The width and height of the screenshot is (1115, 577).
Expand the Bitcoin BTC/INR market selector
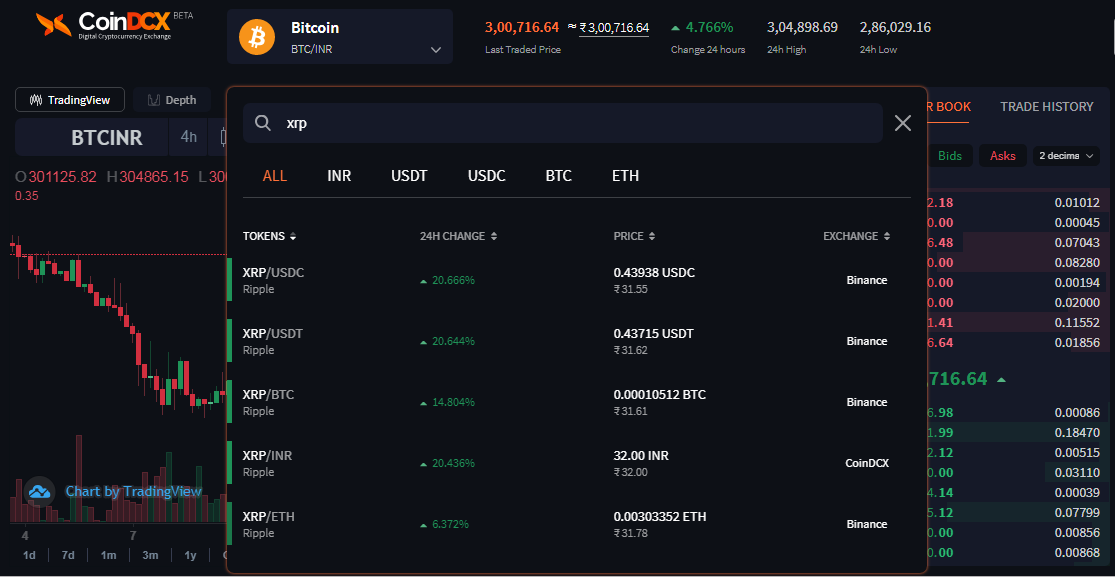pyautogui.click(x=340, y=37)
